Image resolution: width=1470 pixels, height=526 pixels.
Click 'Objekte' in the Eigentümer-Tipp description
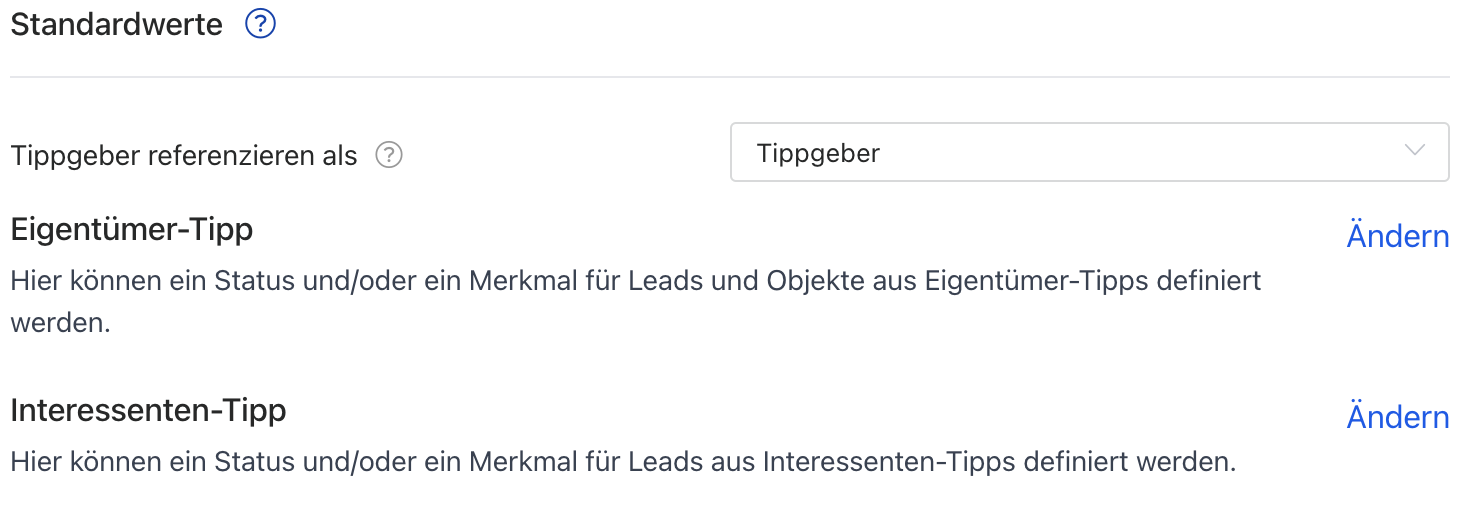[812, 280]
